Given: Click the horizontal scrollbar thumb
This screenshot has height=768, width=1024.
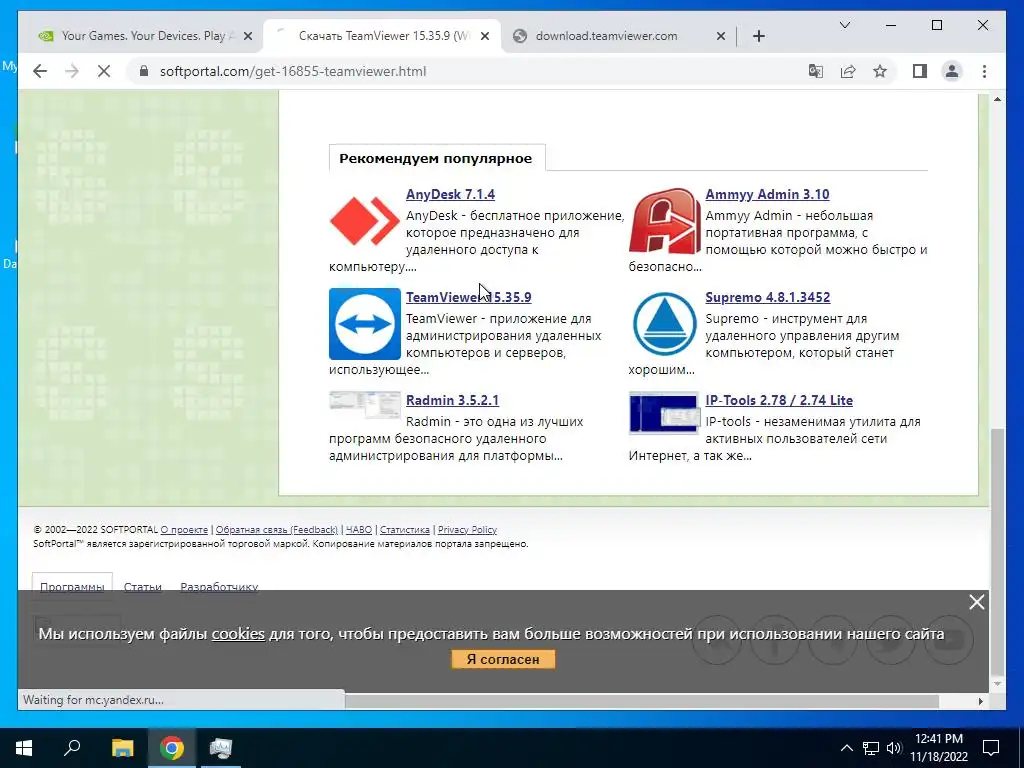Looking at the screenshot, I should (x=642, y=701).
